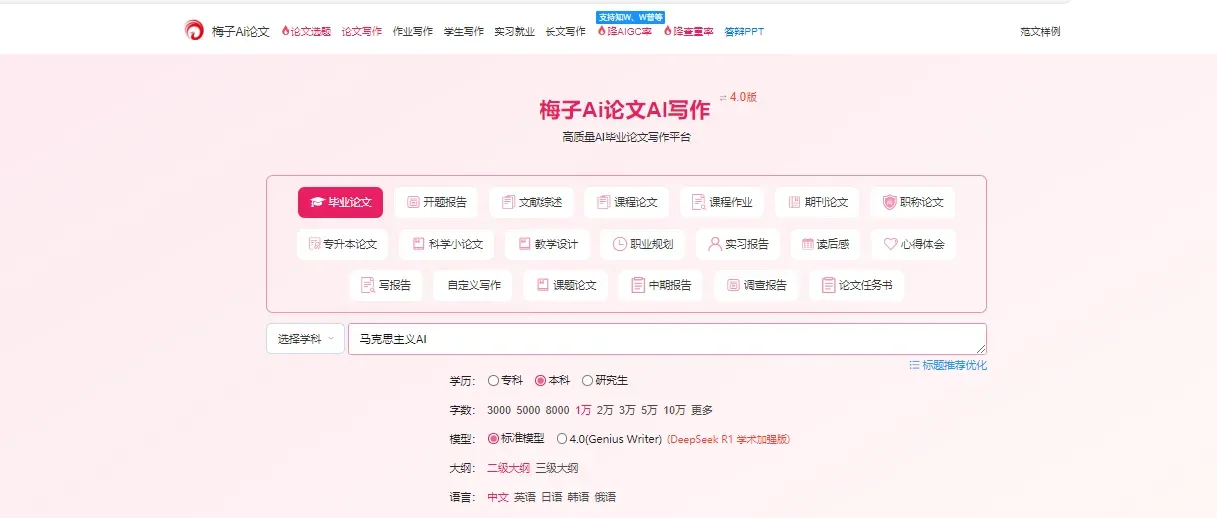
Task: Choose the 4.0 (Genius Writer) model
Action: click(609, 438)
